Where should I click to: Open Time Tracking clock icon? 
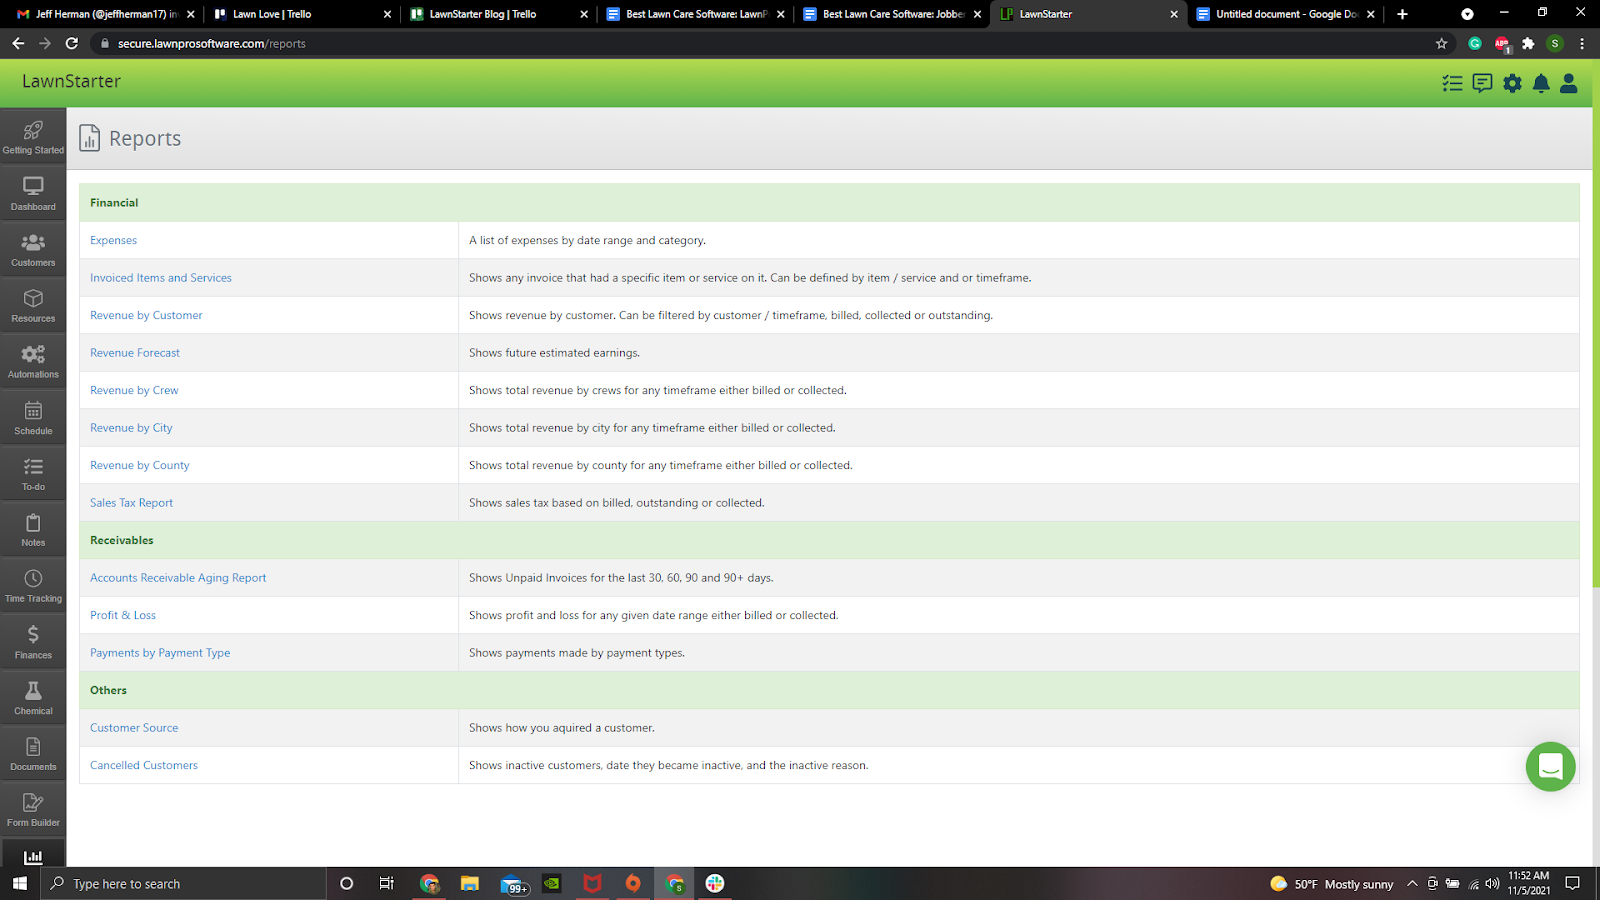[x=33, y=585]
